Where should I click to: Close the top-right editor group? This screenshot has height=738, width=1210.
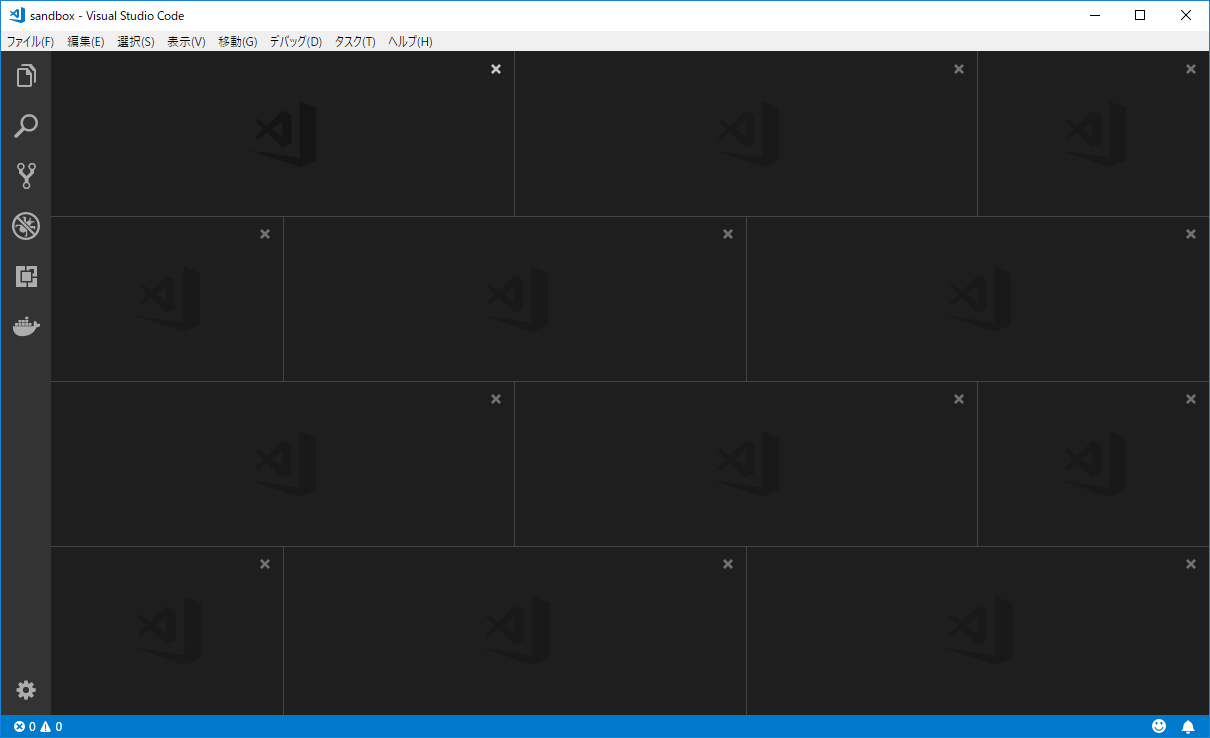(1190, 69)
